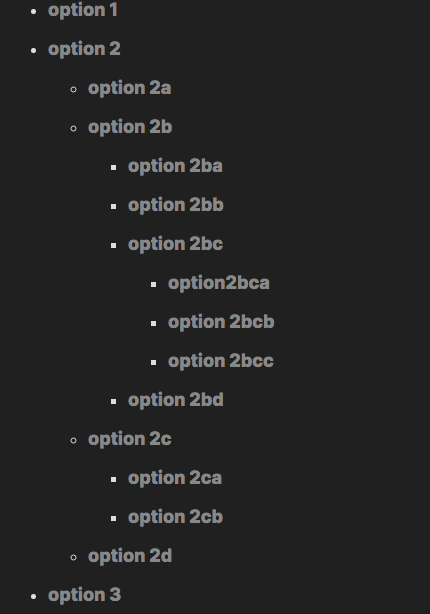Click the 'option 2bc' entry

tap(175, 245)
